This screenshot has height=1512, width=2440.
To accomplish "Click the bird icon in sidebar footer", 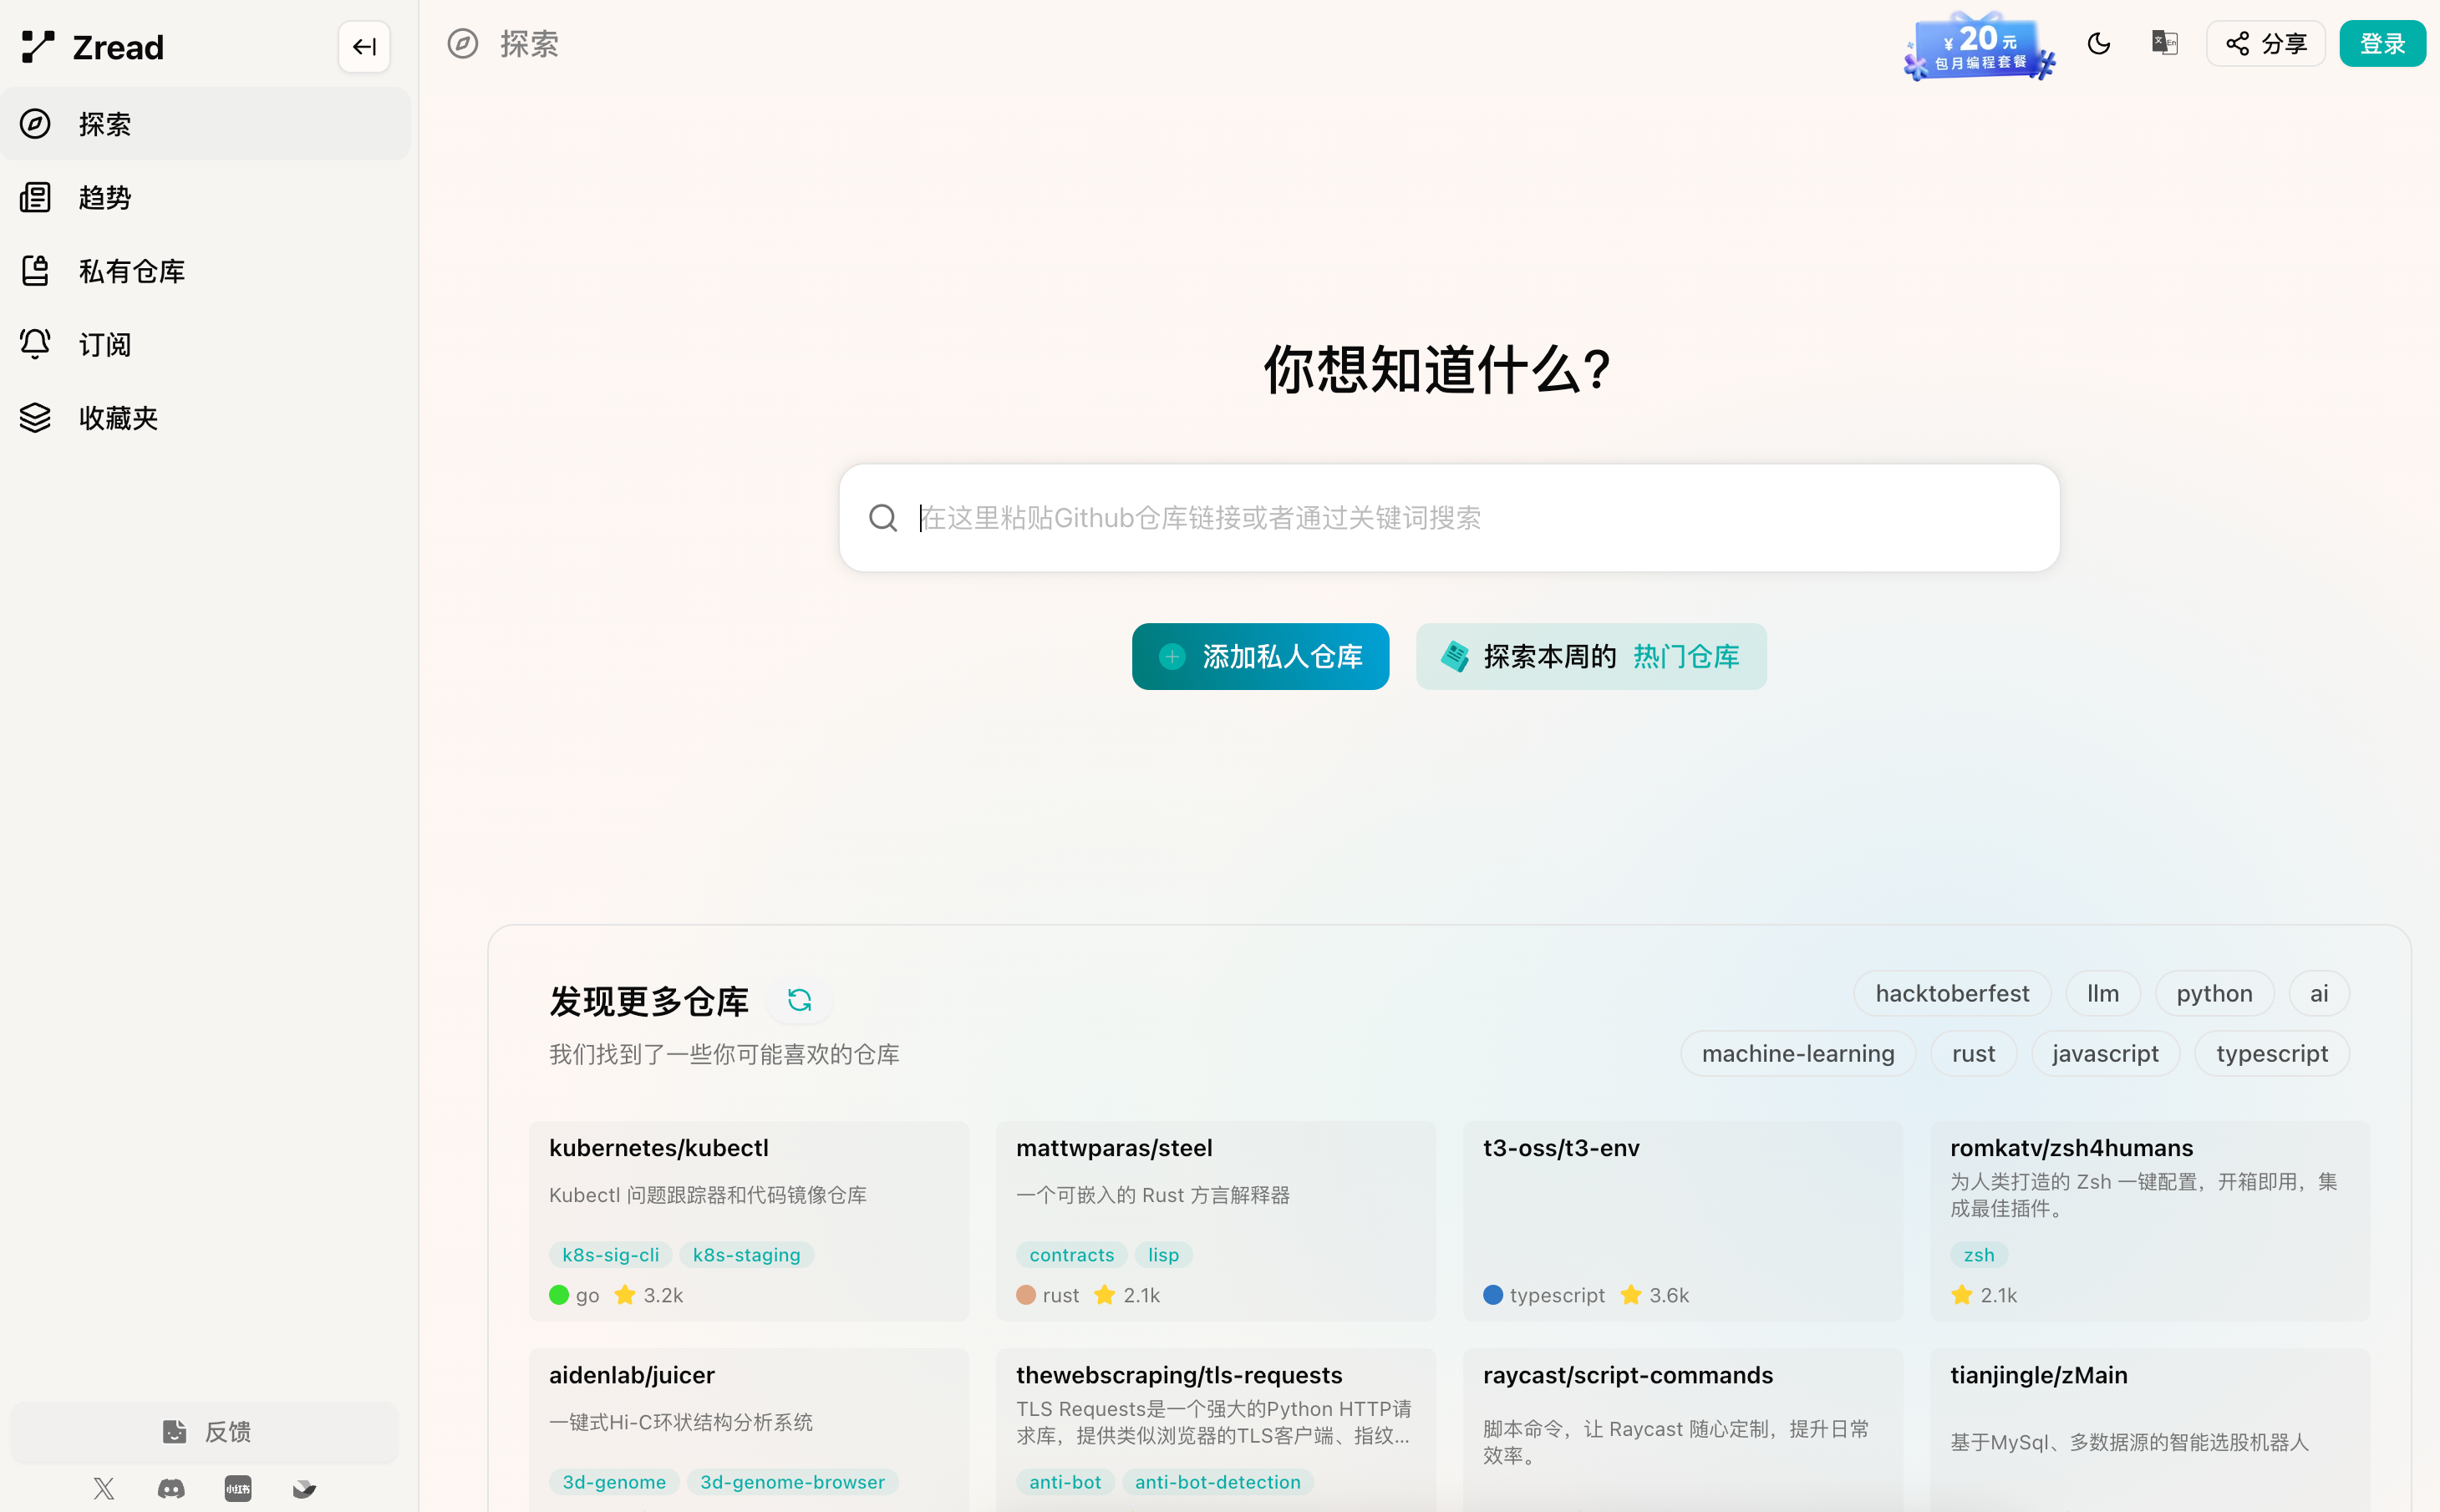I will coord(305,1488).
